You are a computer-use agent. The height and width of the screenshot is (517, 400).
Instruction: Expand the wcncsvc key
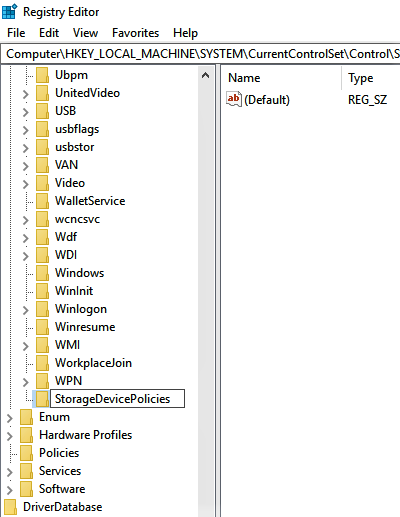point(26,220)
